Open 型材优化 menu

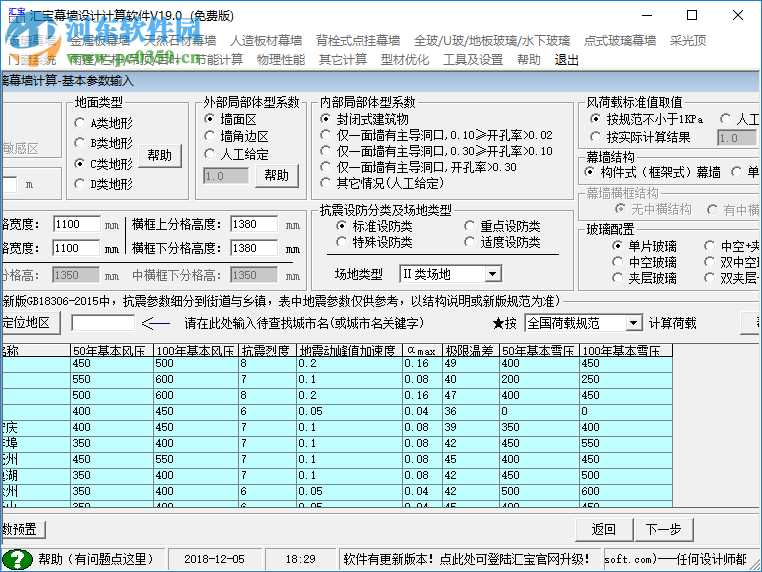point(405,59)
